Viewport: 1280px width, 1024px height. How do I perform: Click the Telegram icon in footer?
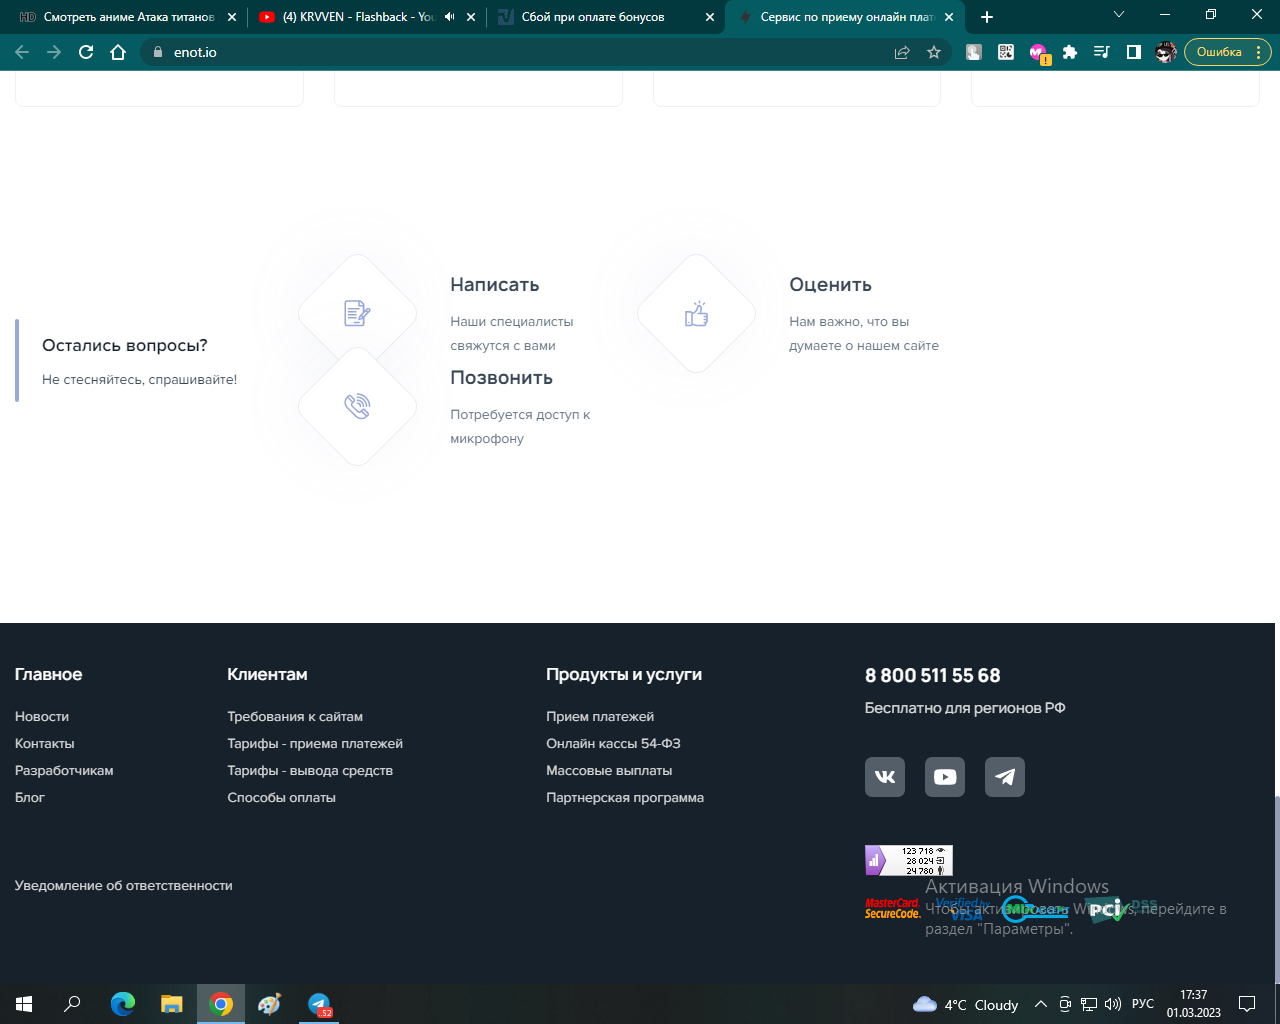coord(1004,777)
